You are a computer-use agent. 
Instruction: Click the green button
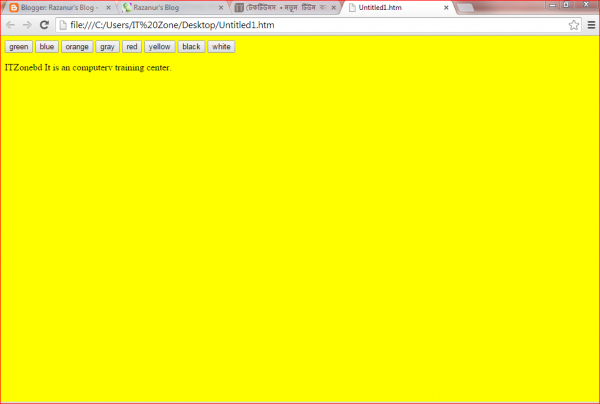click(19, 47)
